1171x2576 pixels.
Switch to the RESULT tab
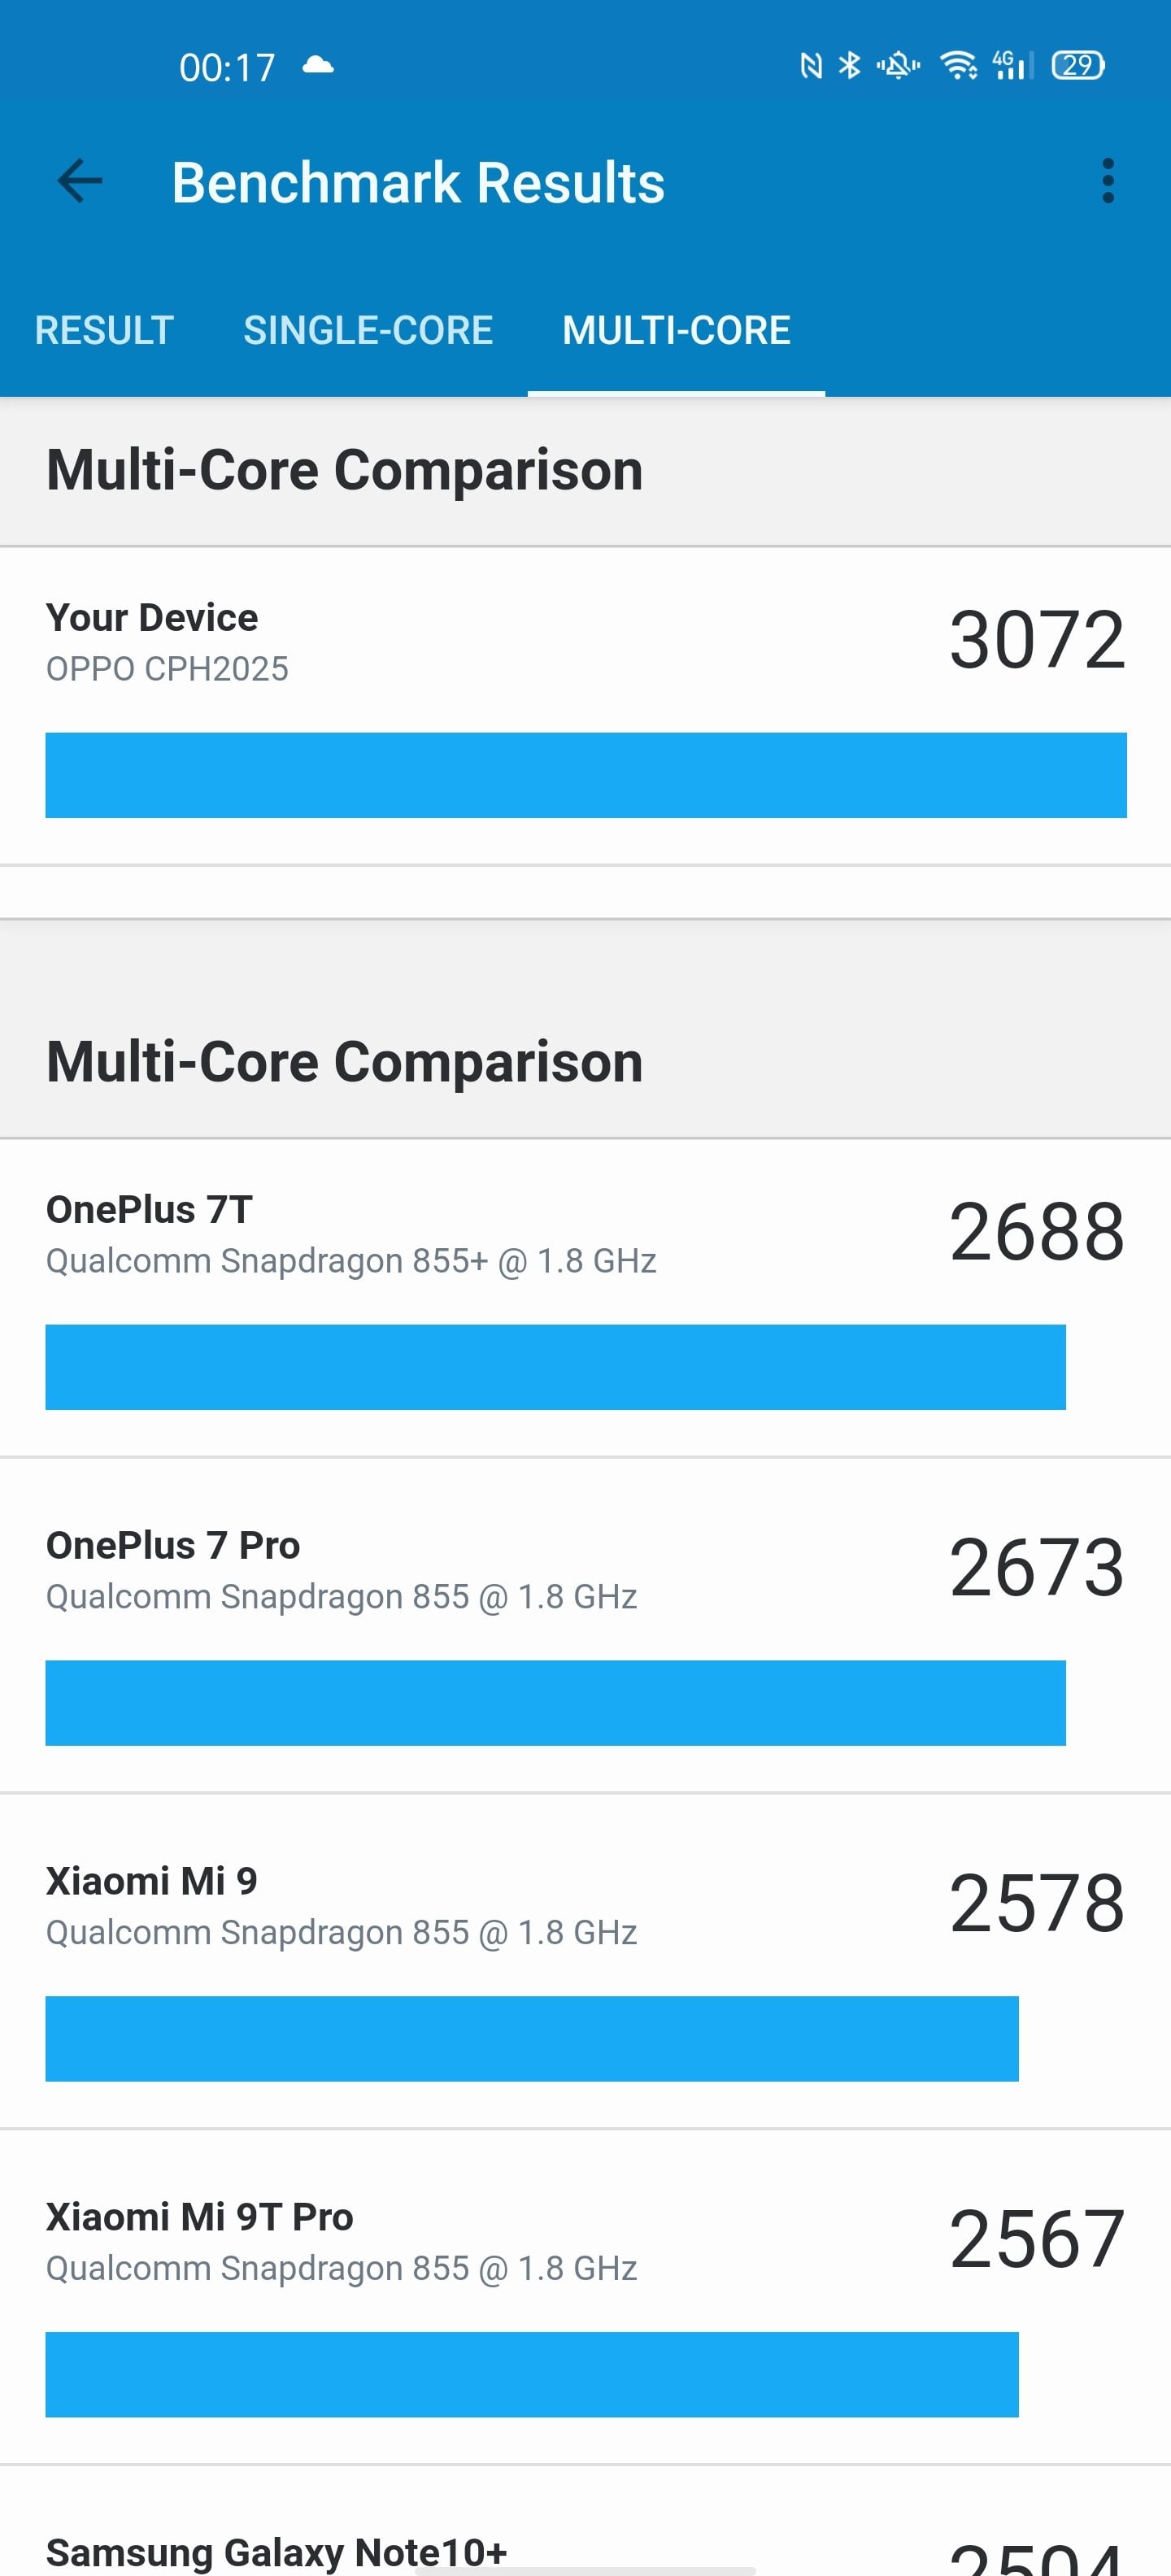tap(104, 330)
